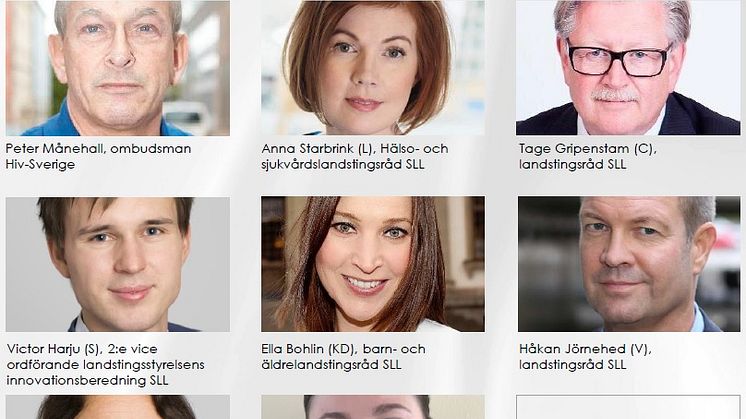The image size is (746, 419).
Task: Click caption 'Ella Bohlin (KD), barn- och'
Action: pos(343,349)
